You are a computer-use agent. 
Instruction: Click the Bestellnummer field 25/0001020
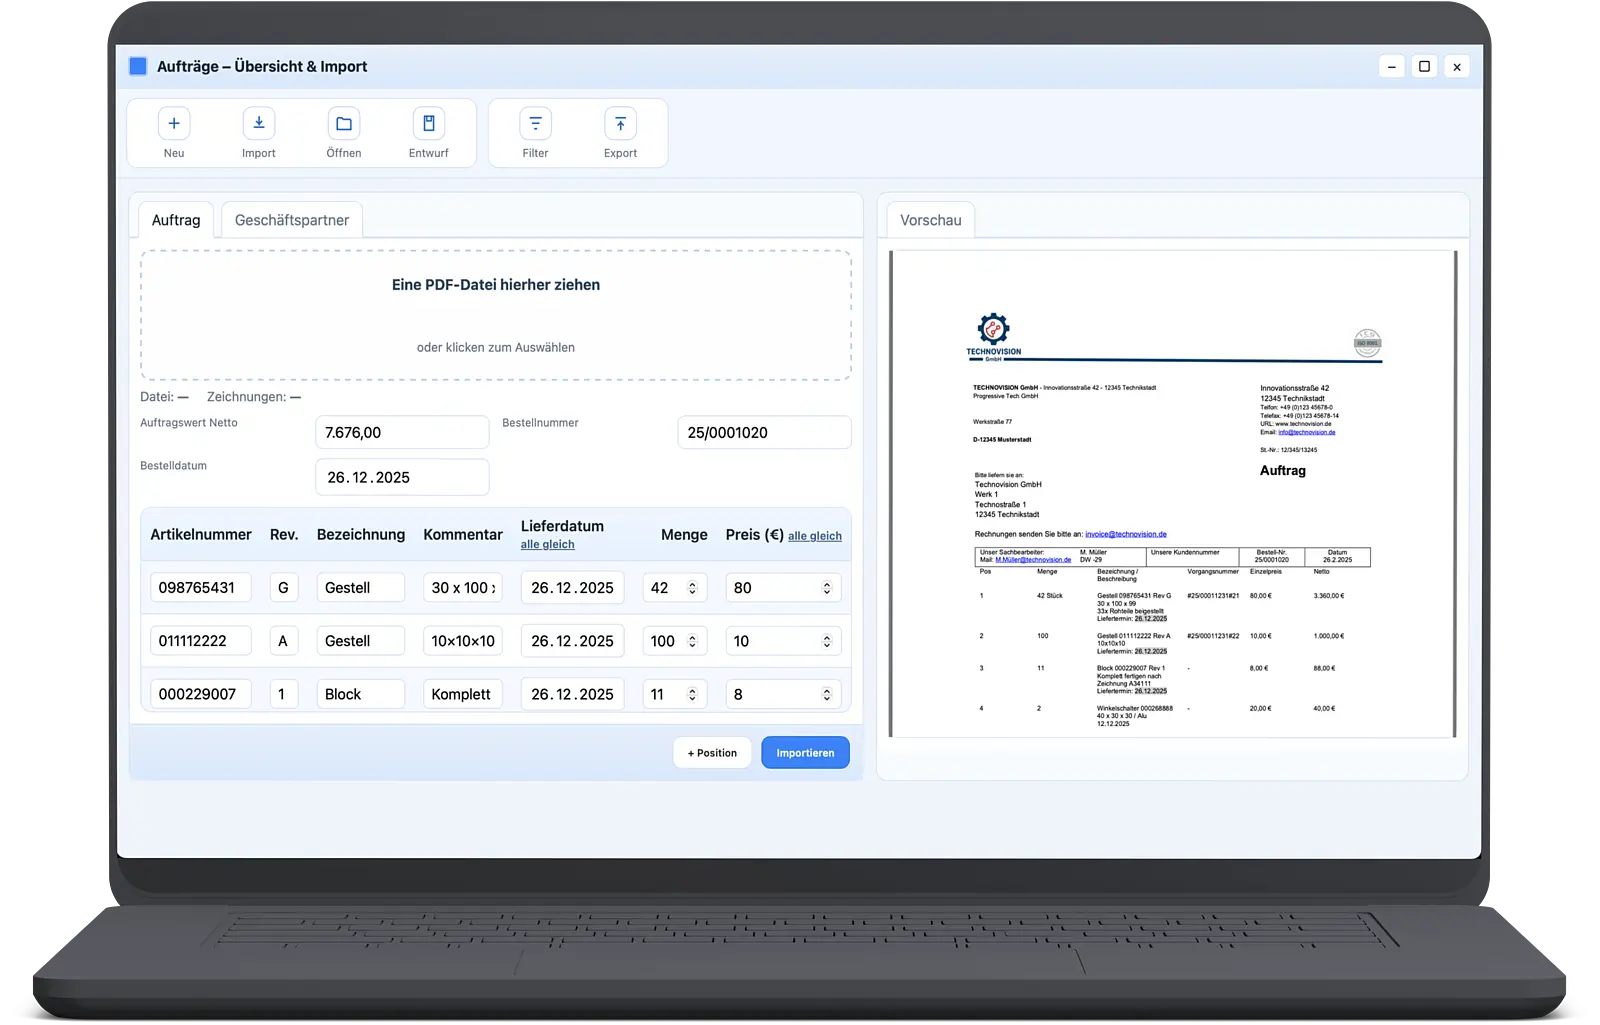pos(764,433)
